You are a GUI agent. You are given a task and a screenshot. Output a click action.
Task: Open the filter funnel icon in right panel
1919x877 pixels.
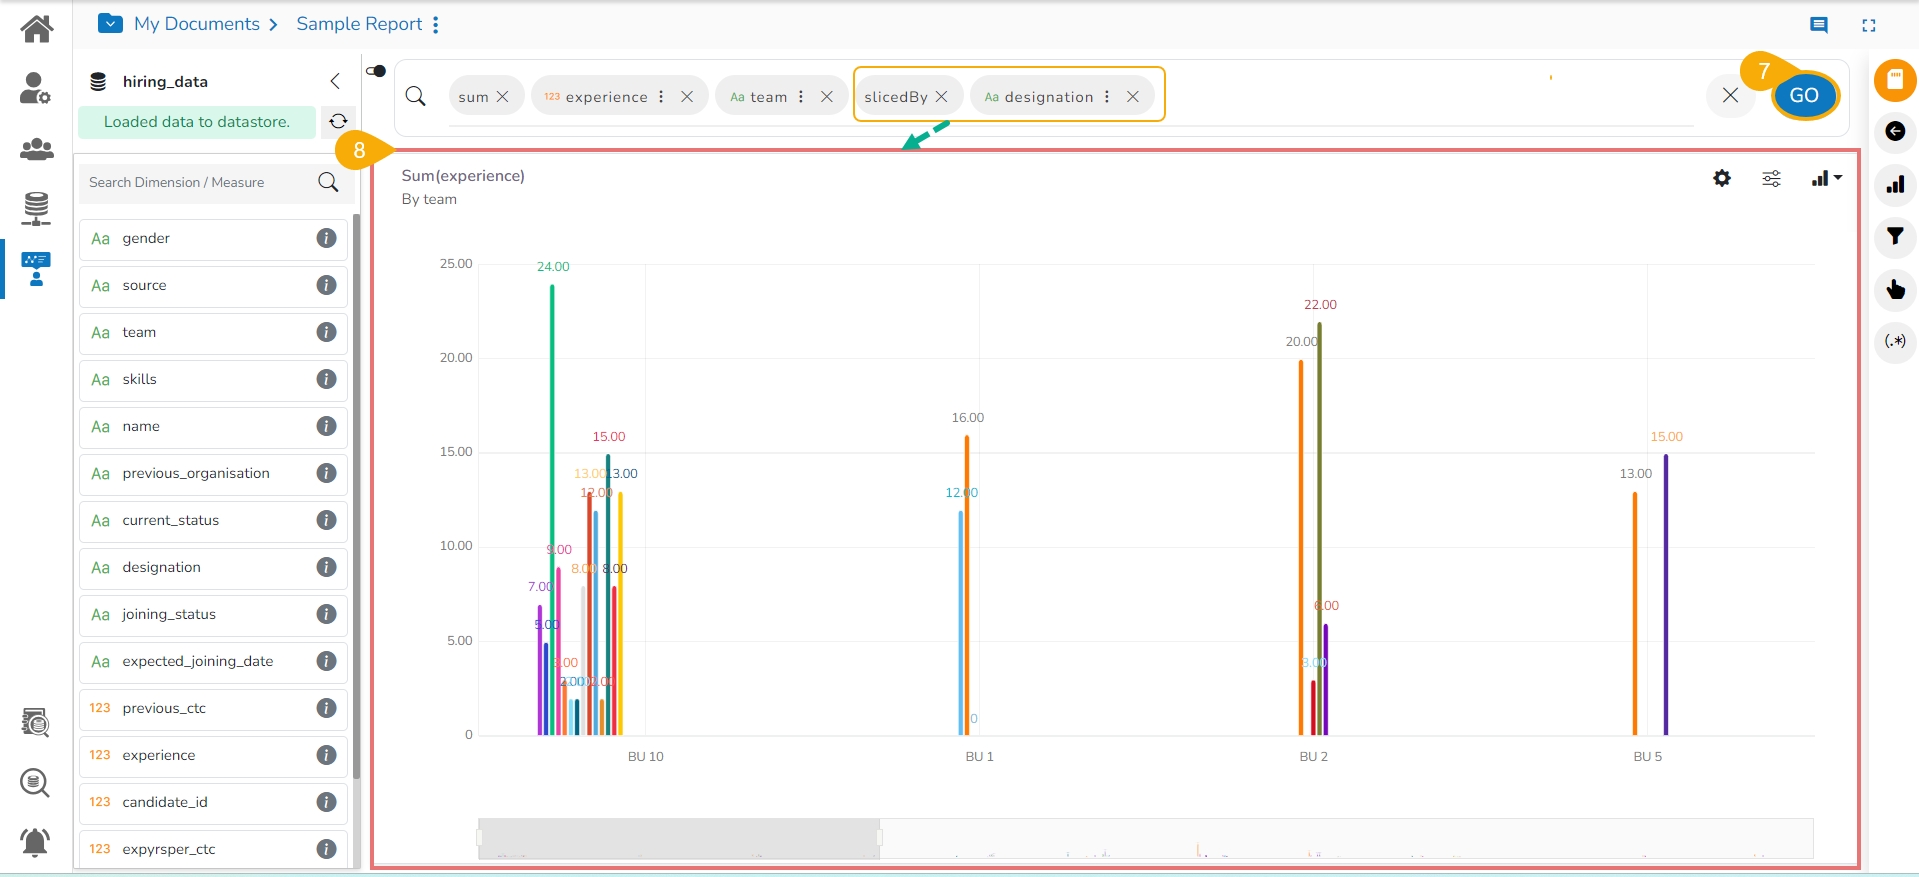(x=1895, y=237)
